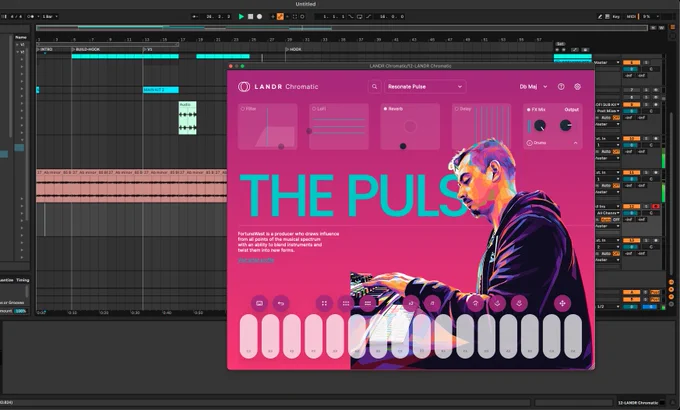Open the All Channels input dropdown
680x410 pixels.
608,213
